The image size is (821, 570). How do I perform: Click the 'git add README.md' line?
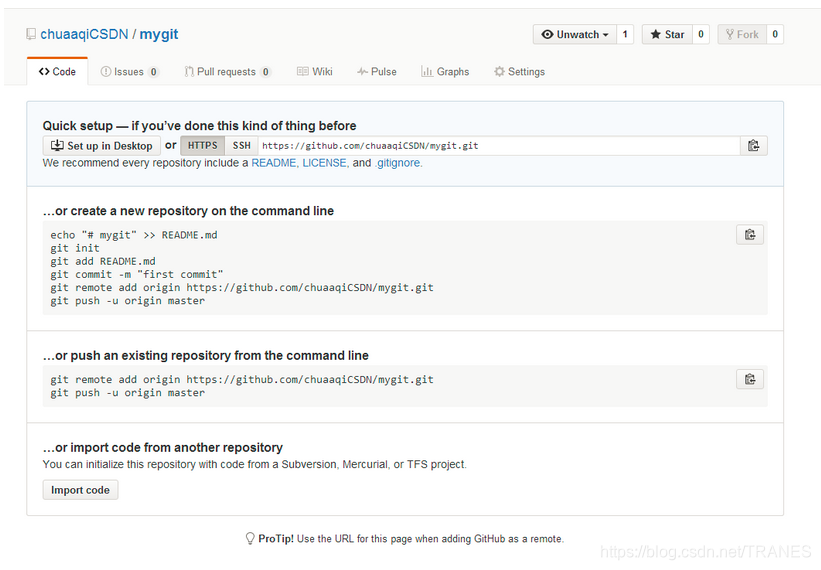(103, 261)
